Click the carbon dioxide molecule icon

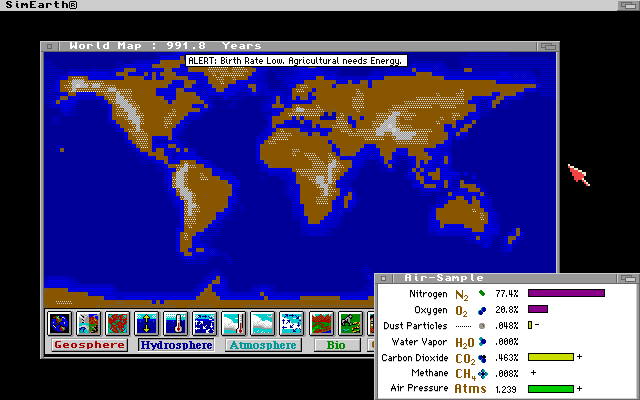482,358
